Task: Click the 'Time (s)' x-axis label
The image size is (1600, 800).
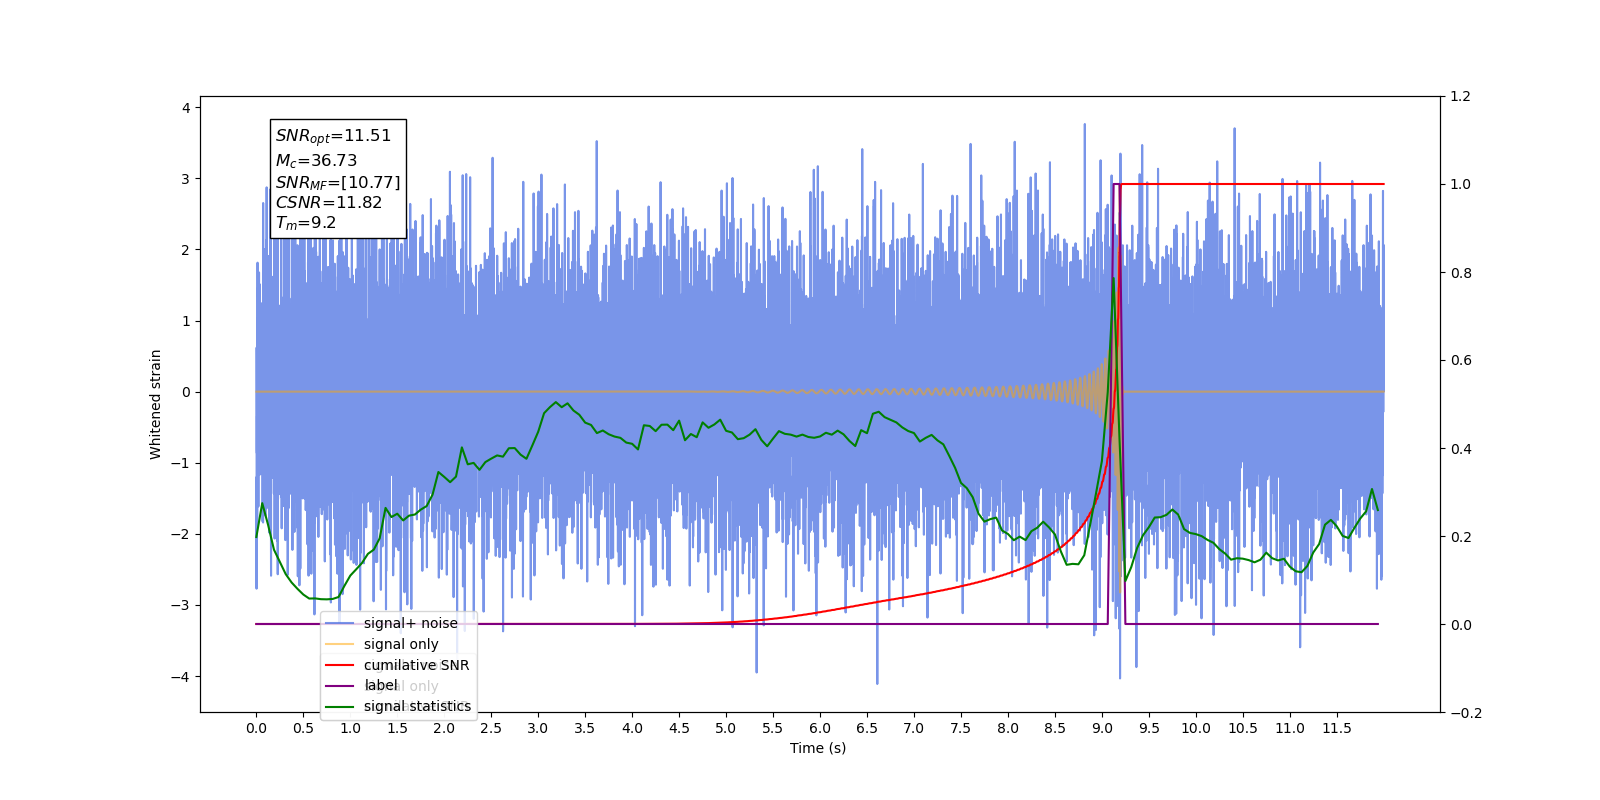Action: (818, 748)
